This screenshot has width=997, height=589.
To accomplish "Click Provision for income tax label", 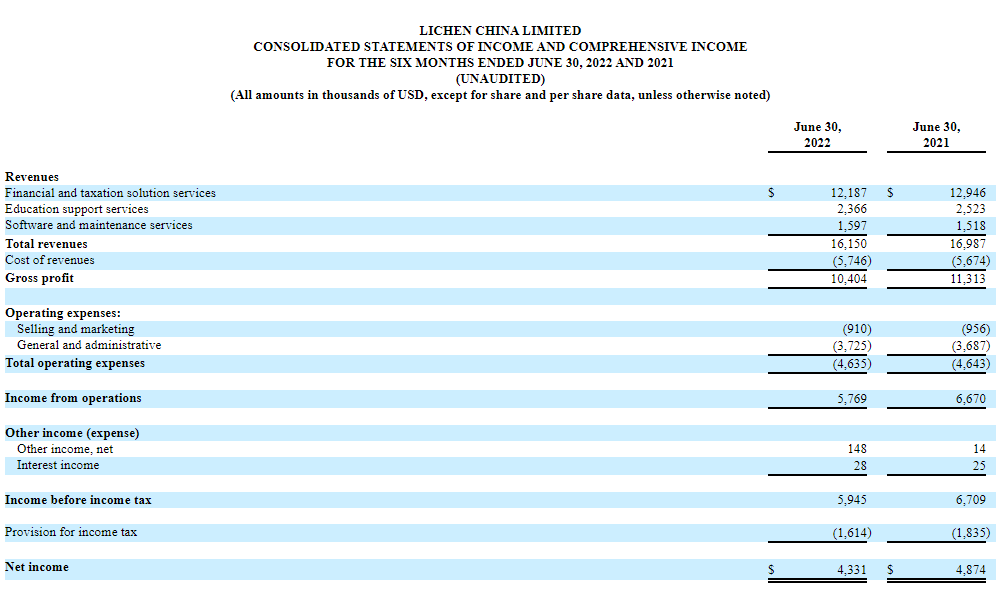I will [x=71, y=532].
